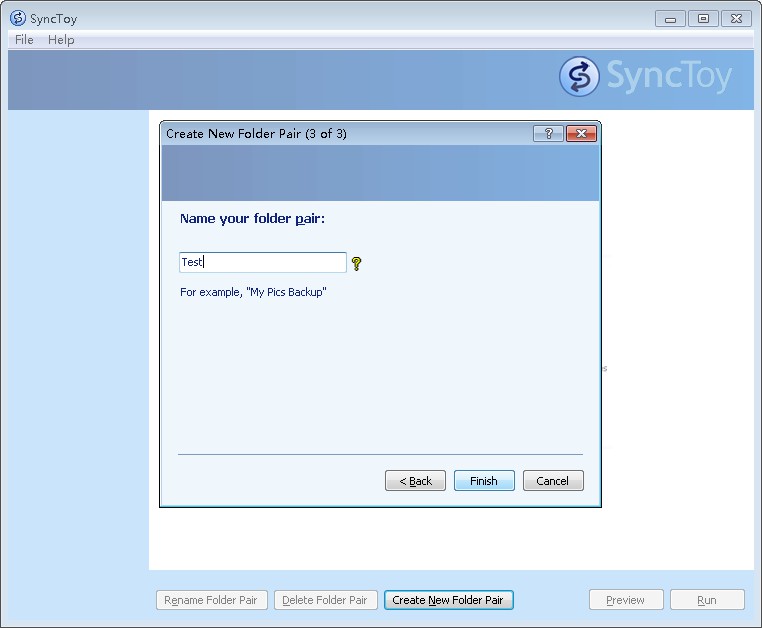Click the Finish button
Viewport: 762px width, 628px height.
point(484,481)
